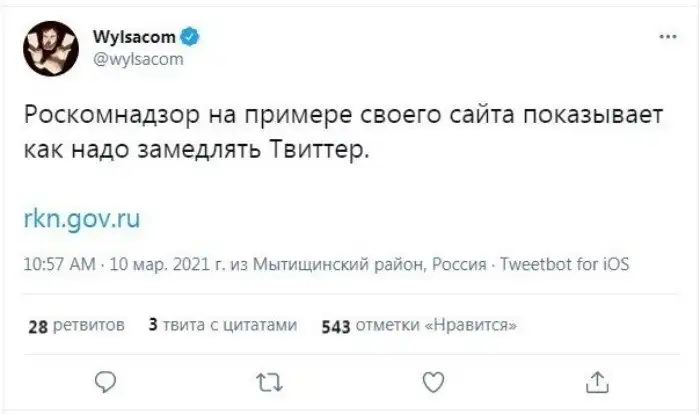Like the tweet with heart icon
Screen dimensions: 700x414
(433, 381)
